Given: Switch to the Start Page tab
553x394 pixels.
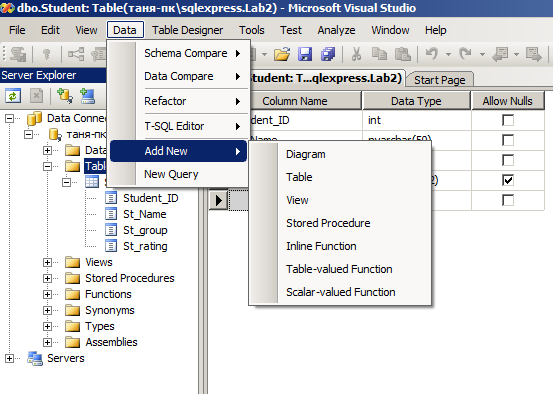Looking at the screenshot, I should (439, 80).
